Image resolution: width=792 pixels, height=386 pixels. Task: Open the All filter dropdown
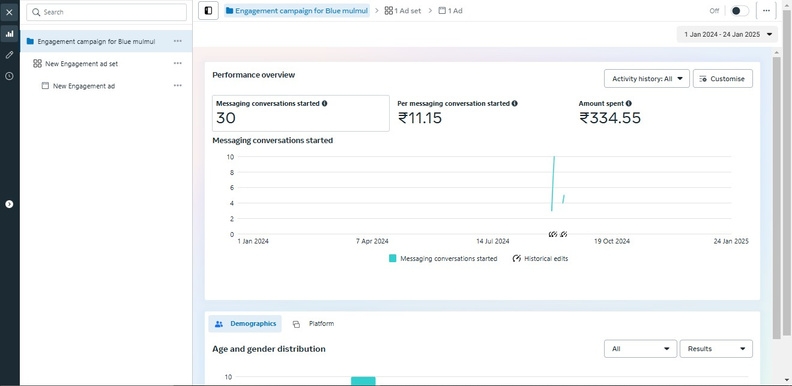(x=640, y=349)
